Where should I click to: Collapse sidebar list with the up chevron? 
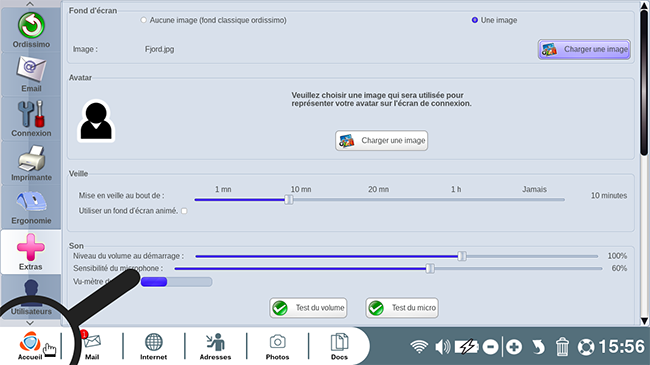pos(30,4)
